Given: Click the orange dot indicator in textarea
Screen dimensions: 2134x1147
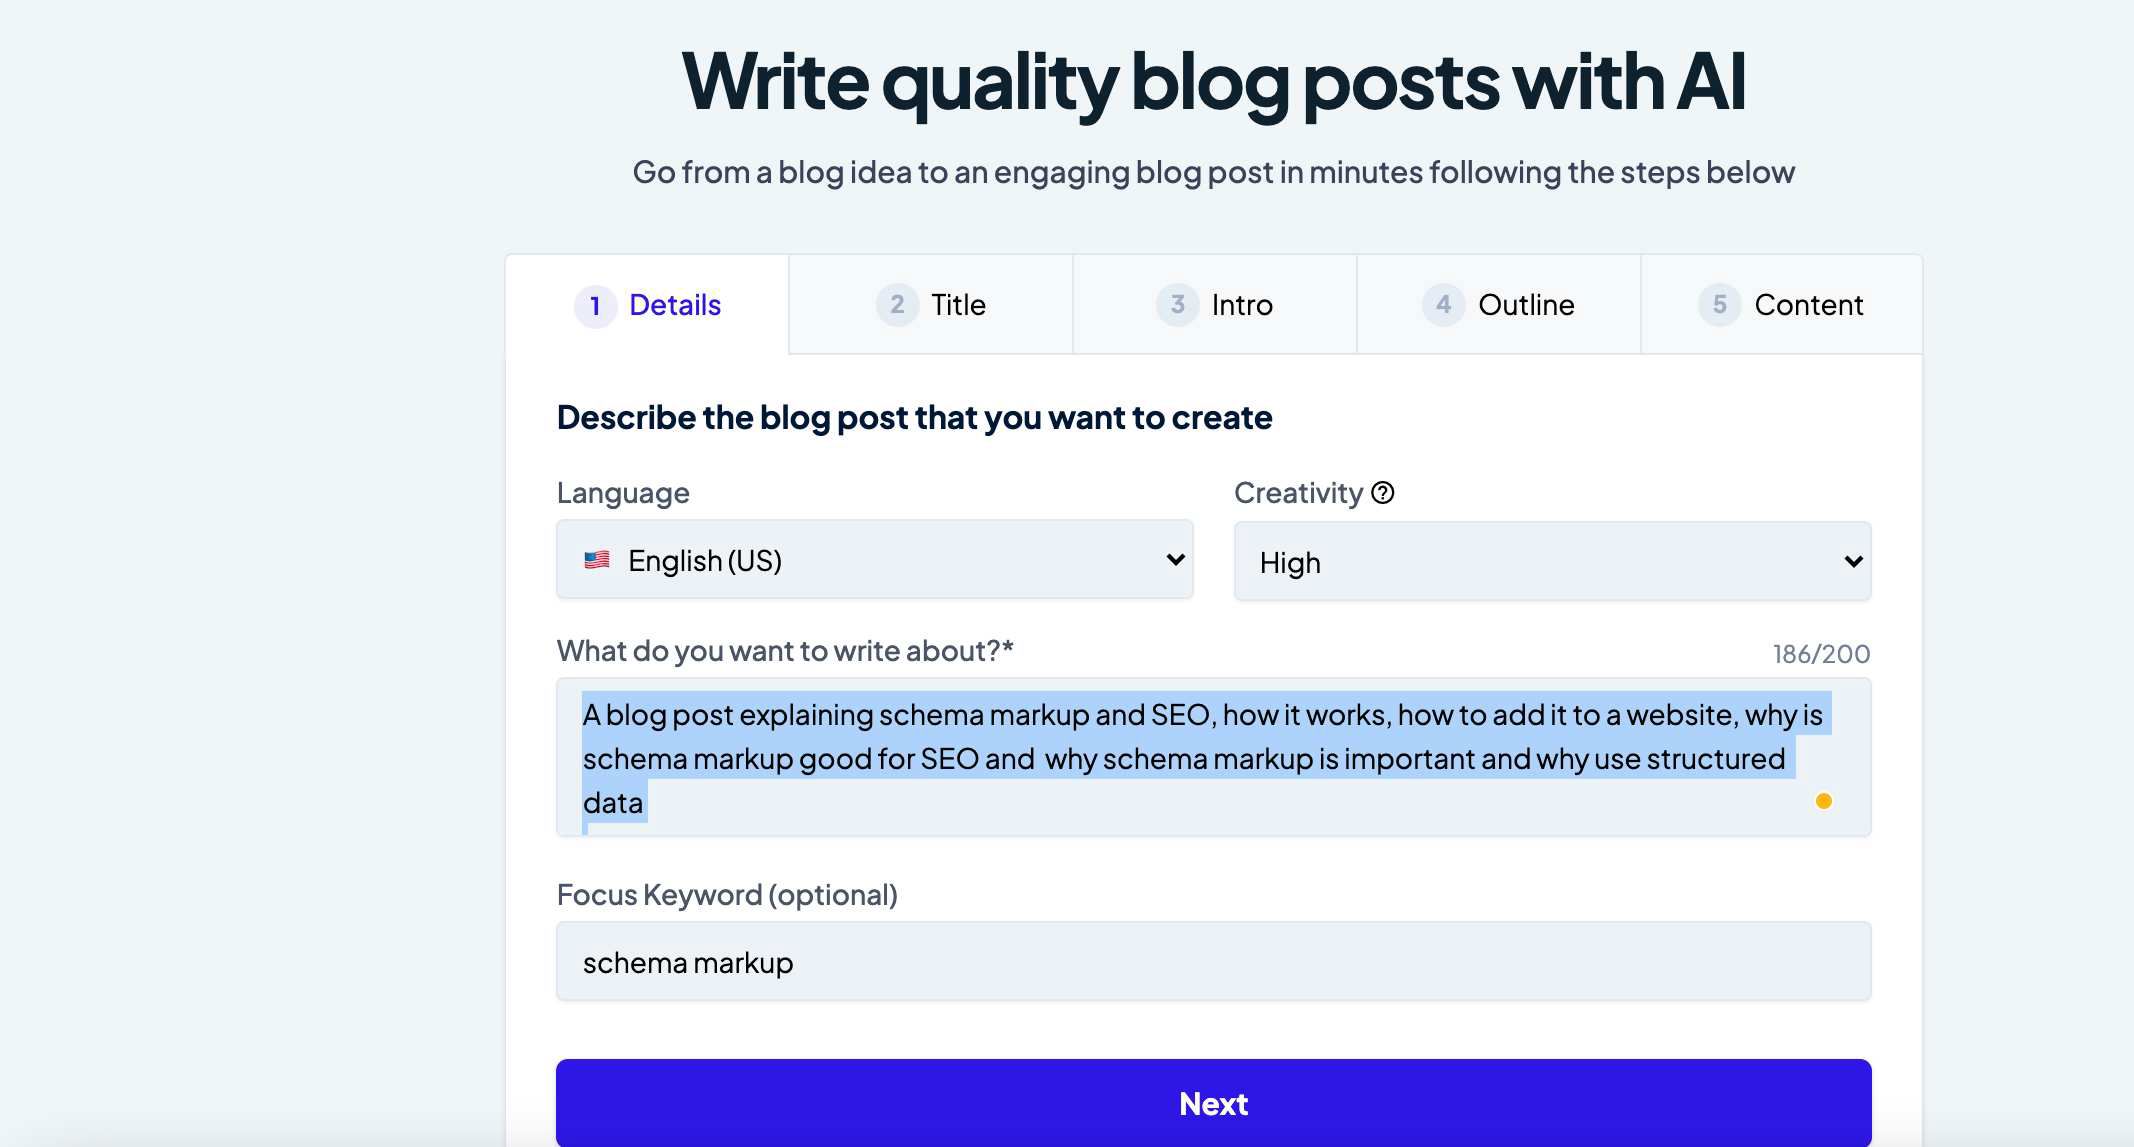Looking at the screenshot, I should coord(1823,801).
